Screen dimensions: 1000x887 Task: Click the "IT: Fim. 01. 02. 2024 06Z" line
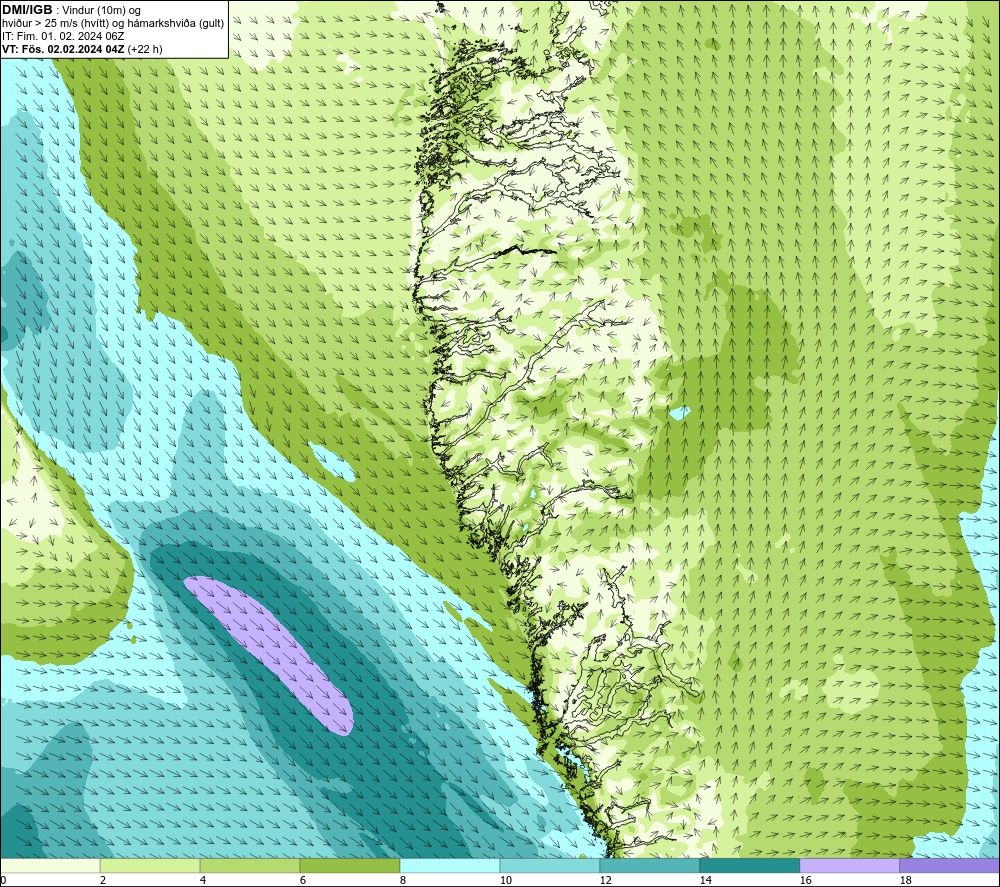point(62,36)
